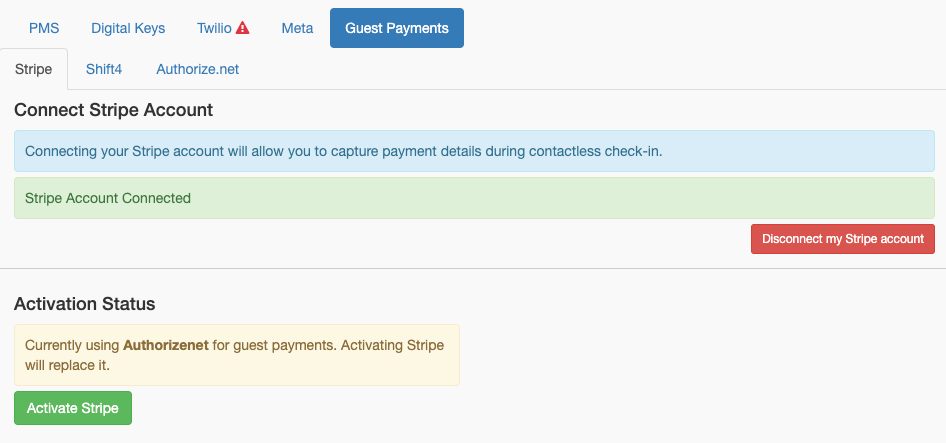Click the blue Stripe connection info banner
Screen dimensions: 946x443
tap(474, 151)
